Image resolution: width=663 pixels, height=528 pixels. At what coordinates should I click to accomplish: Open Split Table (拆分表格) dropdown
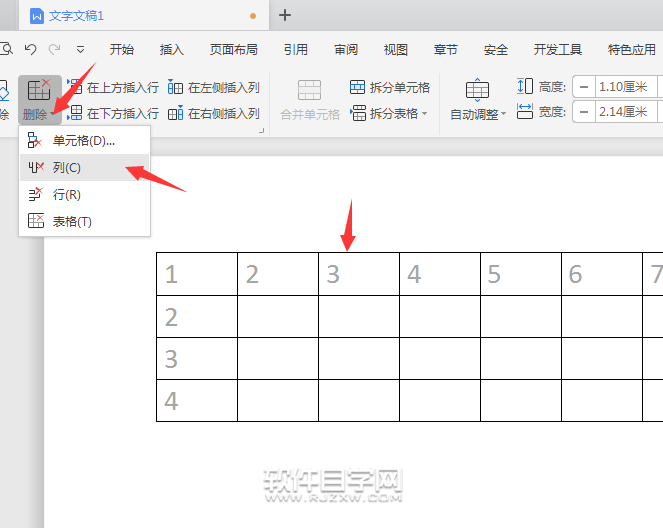click(389, 113)
